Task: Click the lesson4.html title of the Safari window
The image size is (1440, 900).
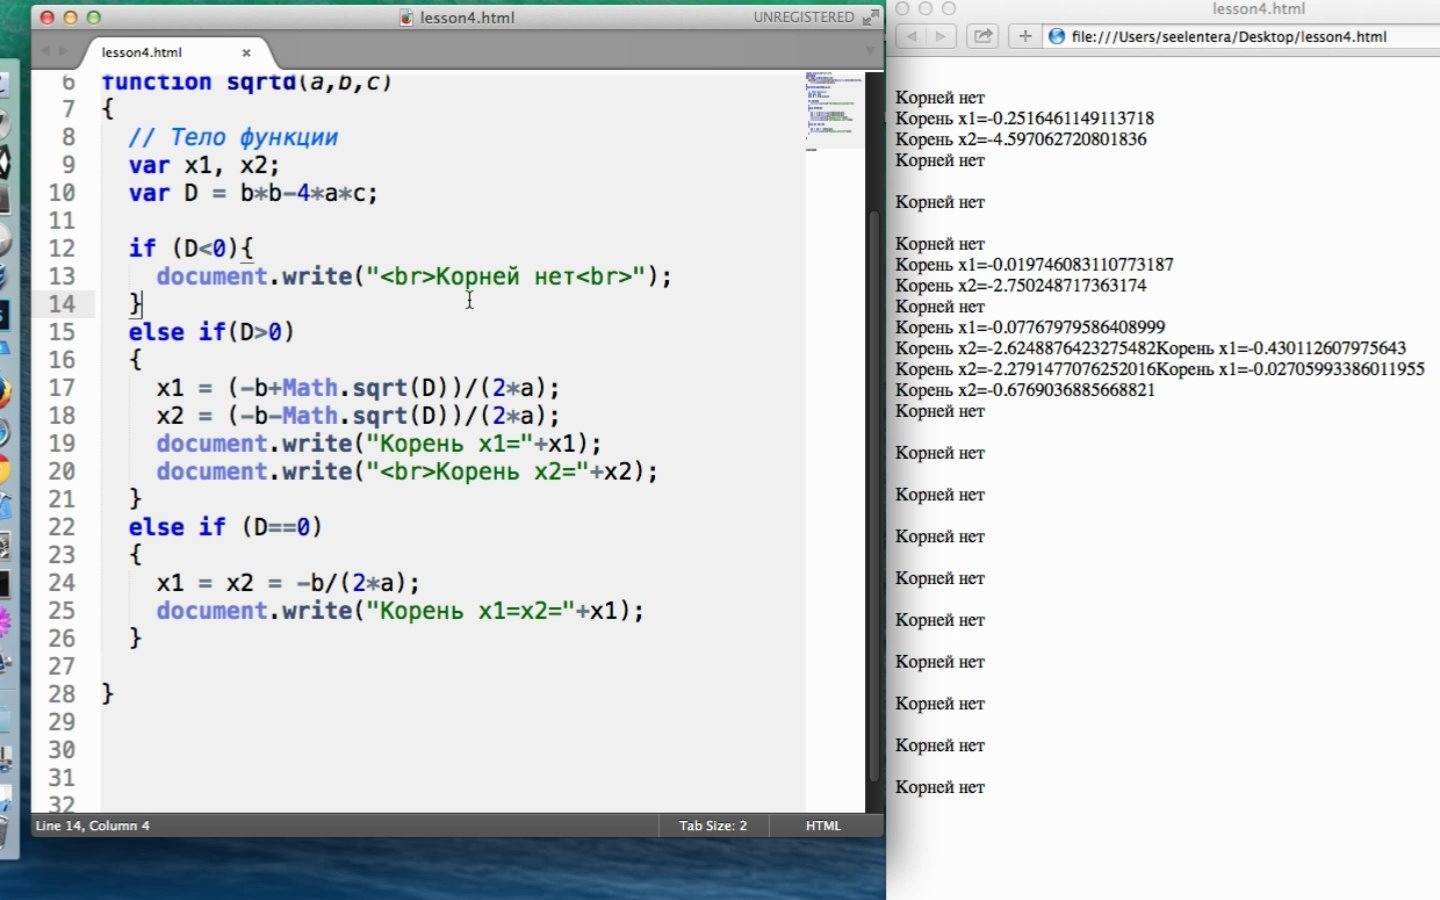Action: (x=1258, y=9)
